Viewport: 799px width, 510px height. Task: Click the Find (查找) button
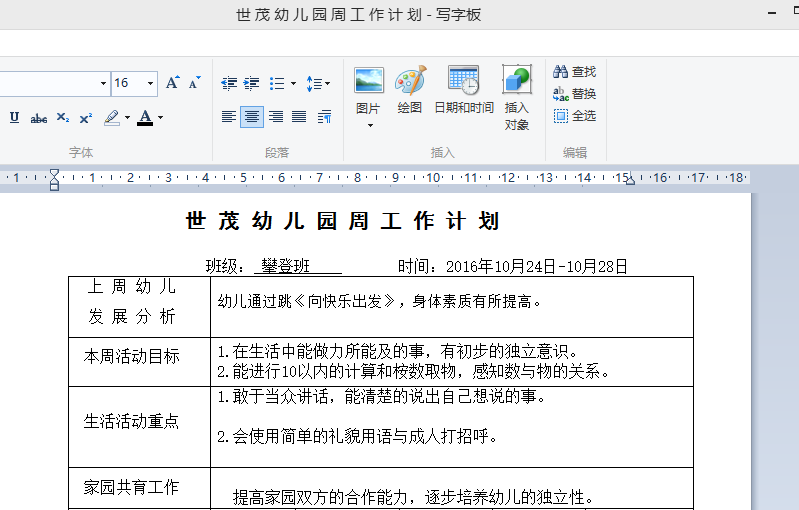[x=574, y=72]
